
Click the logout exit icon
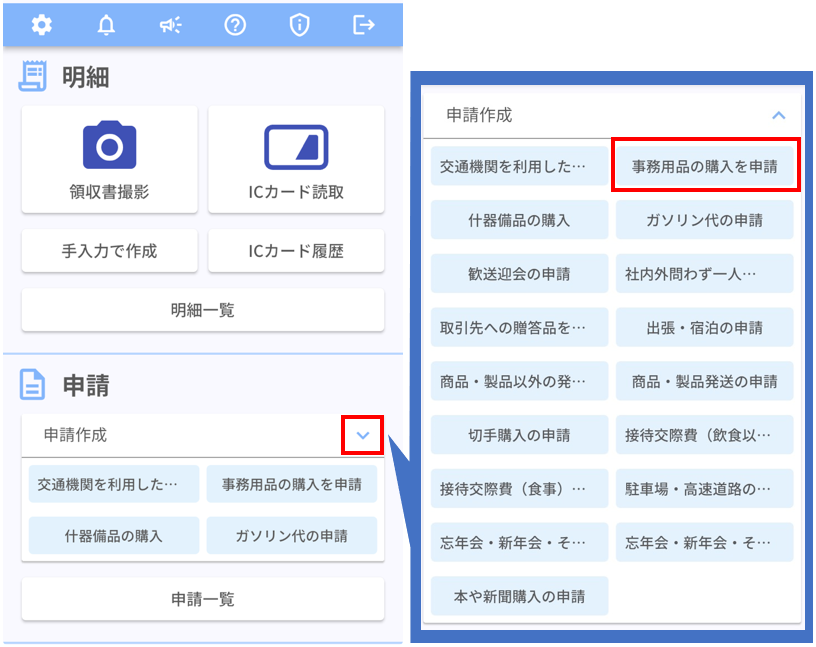pyautogui.click(x=364, y=25)
